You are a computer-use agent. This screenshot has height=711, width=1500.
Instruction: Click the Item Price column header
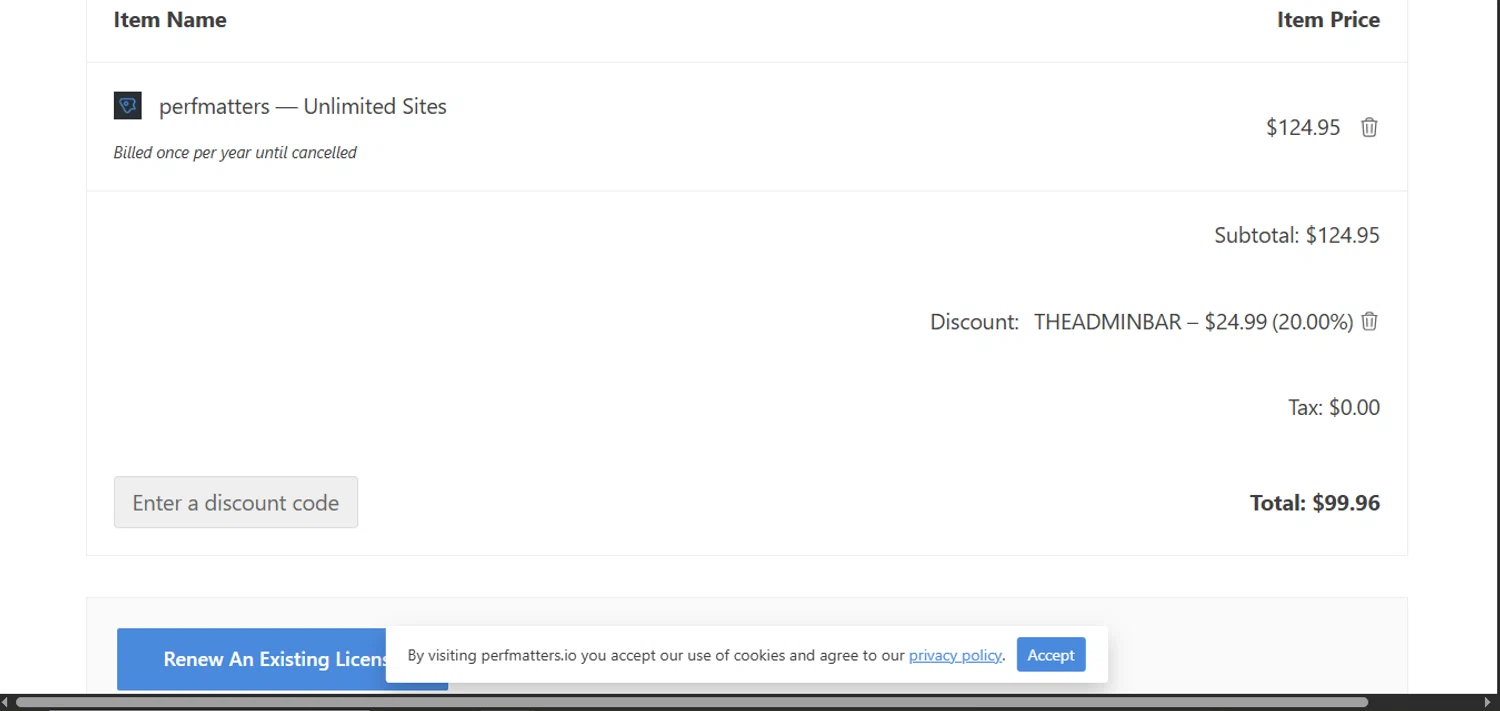[x=1328, y=20]
